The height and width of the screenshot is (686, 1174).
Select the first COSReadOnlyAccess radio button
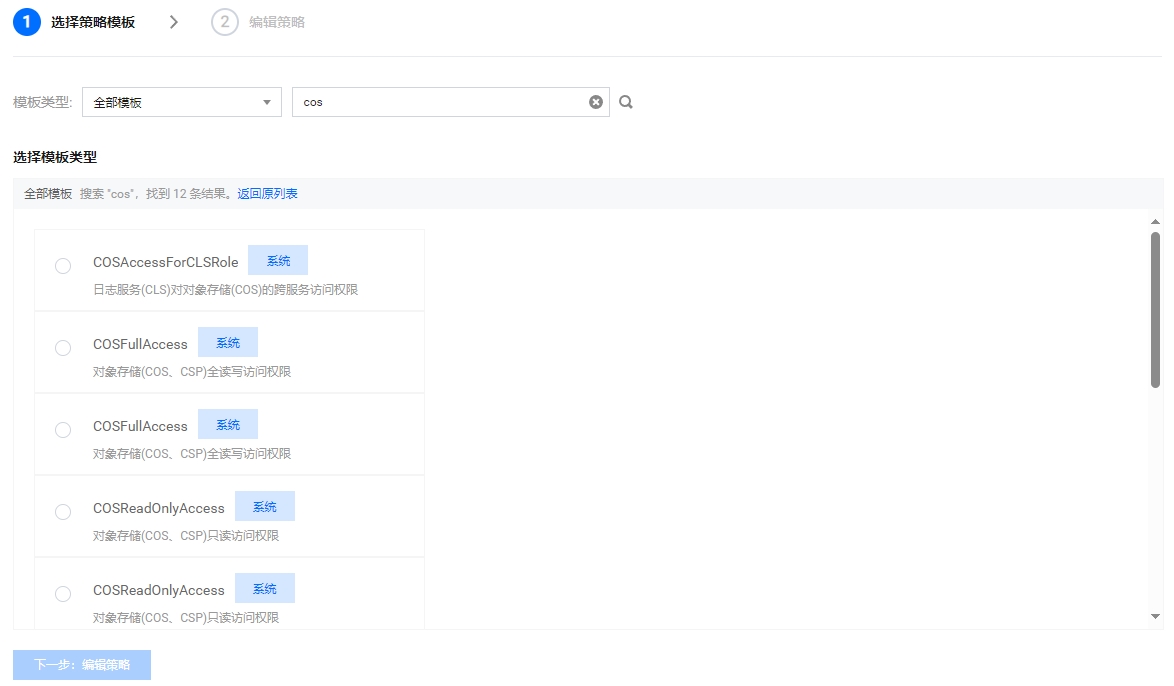[63, 512]
